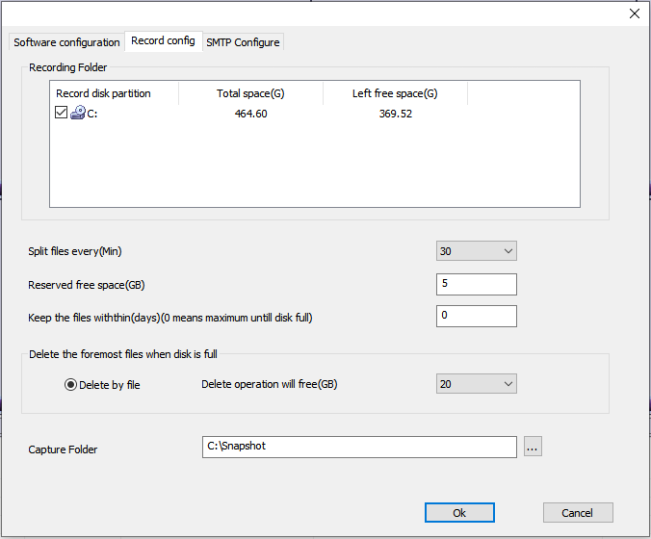Click the Cancel button
The width and height of the screenshot is (651, 539).
point(577,512)
